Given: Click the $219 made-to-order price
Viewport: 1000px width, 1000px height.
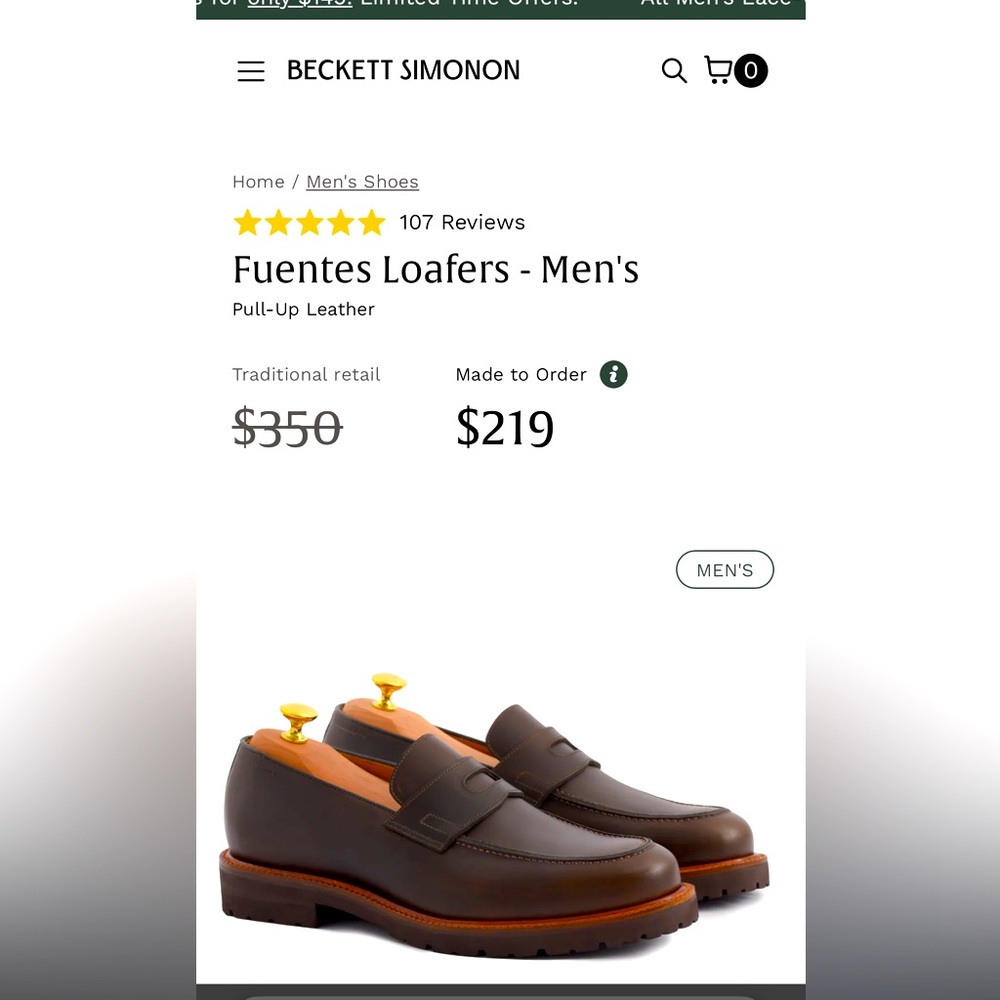Looking at the screenshot, I should (504, 428).
